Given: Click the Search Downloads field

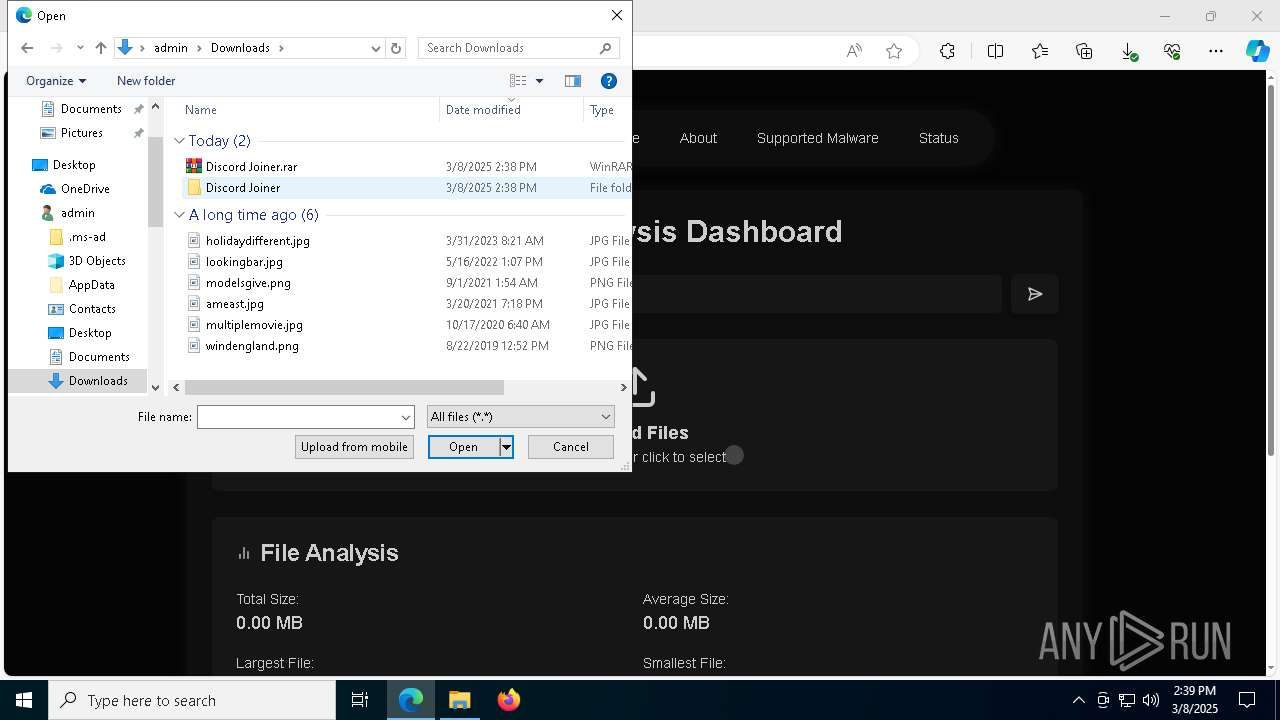Looking at the screenshot, I should pos(508,48).
